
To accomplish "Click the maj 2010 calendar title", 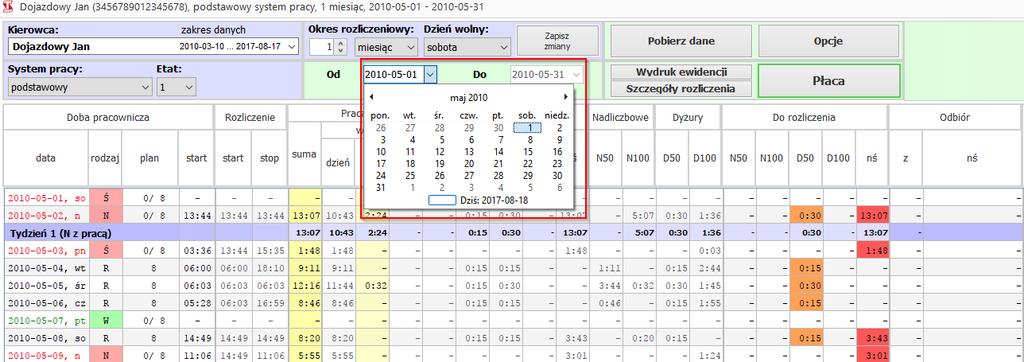I will 468,98.
